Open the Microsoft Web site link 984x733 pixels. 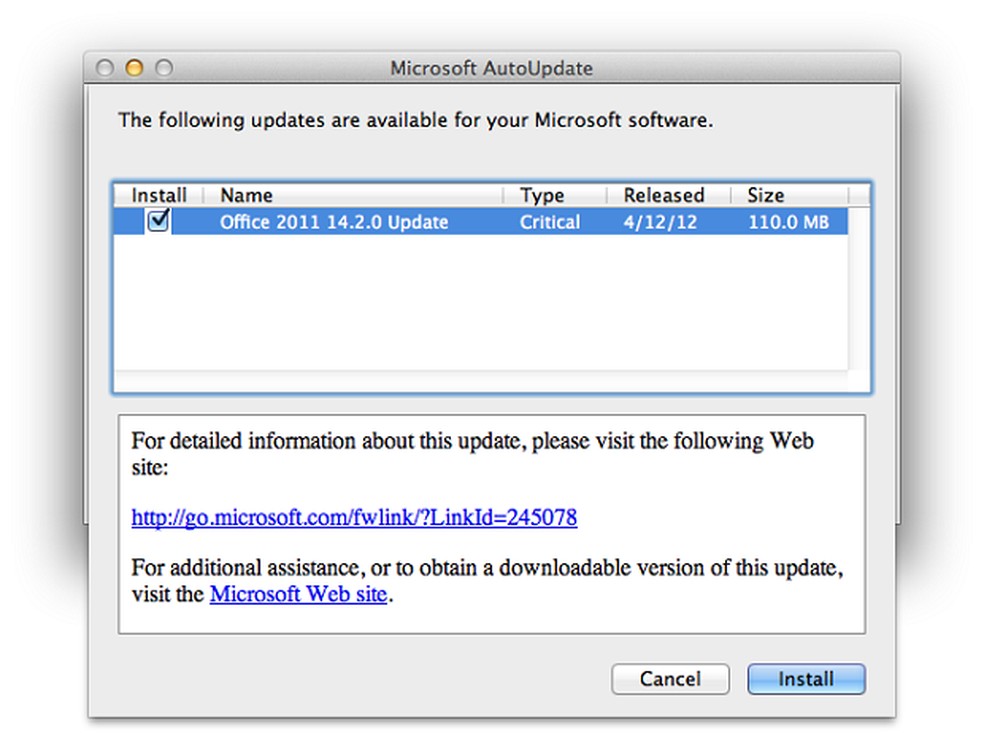[297, 595]
